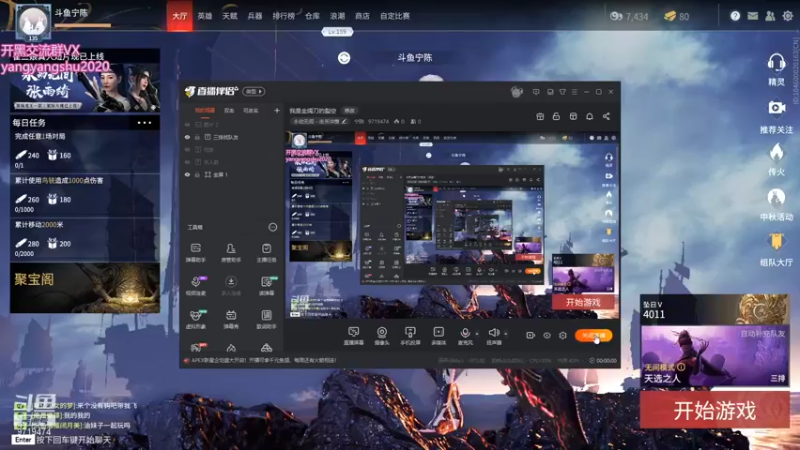The width and height of the screenshot is (800, 450).
Task: Open the stream settings gear beside 关闭直播
Action: pos(563,335)
